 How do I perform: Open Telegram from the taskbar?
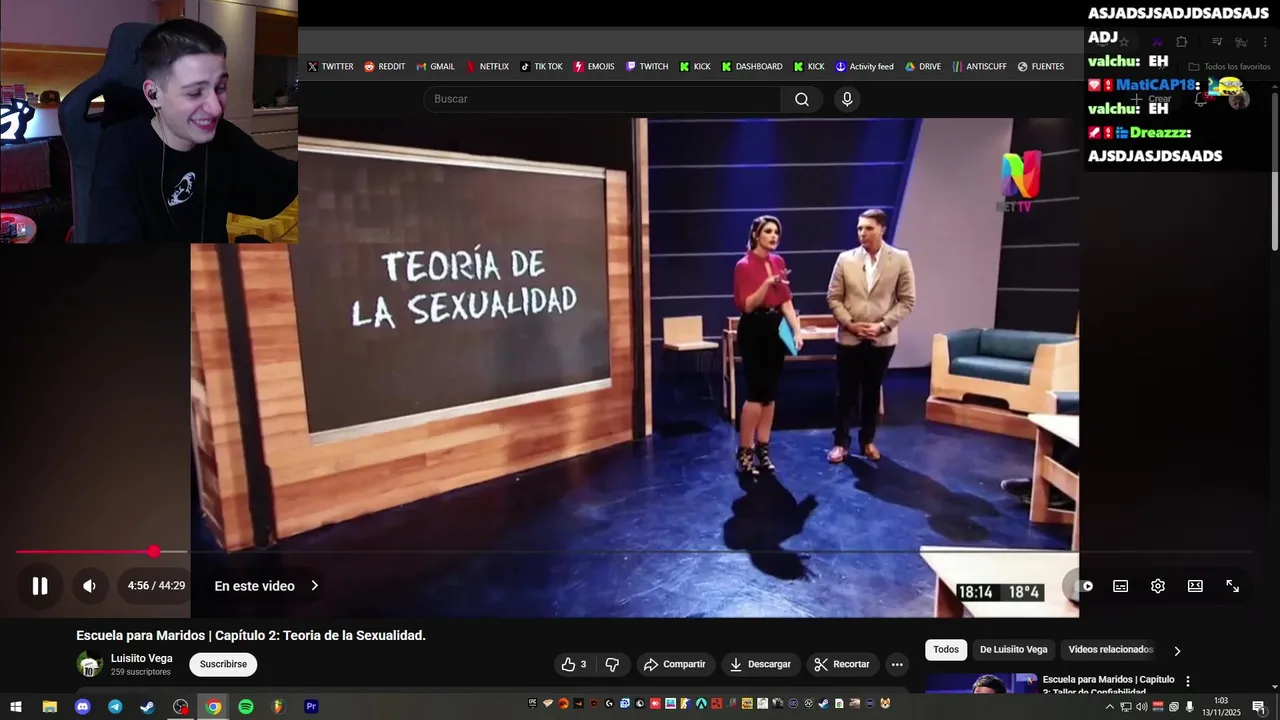point(115,707)
